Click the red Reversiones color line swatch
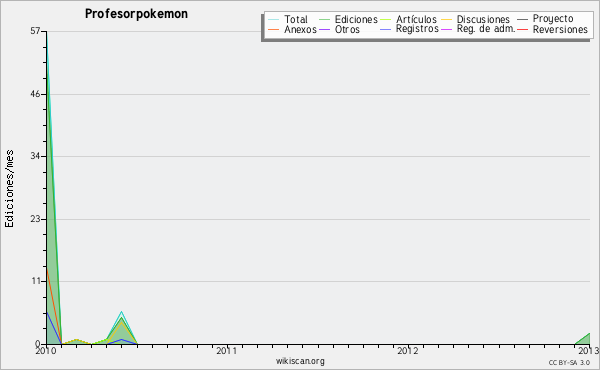 click(x=522, y=29)
